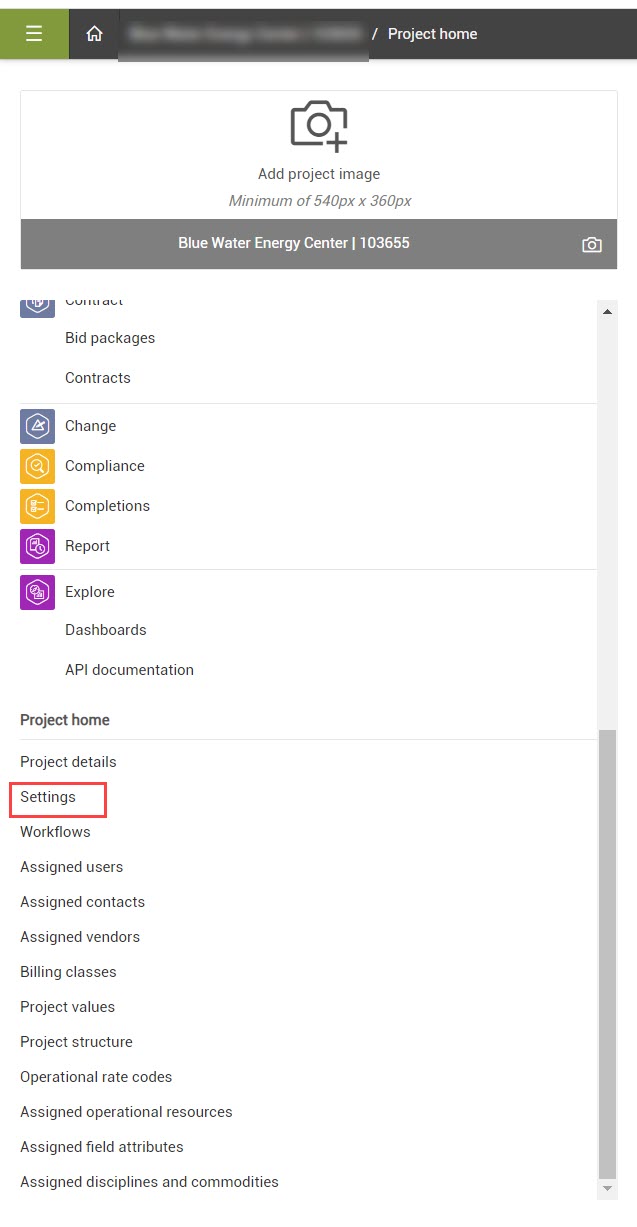Select Bid packages under Contract
The width and height of the screenshot is (637, 1227).
(110, 338)
